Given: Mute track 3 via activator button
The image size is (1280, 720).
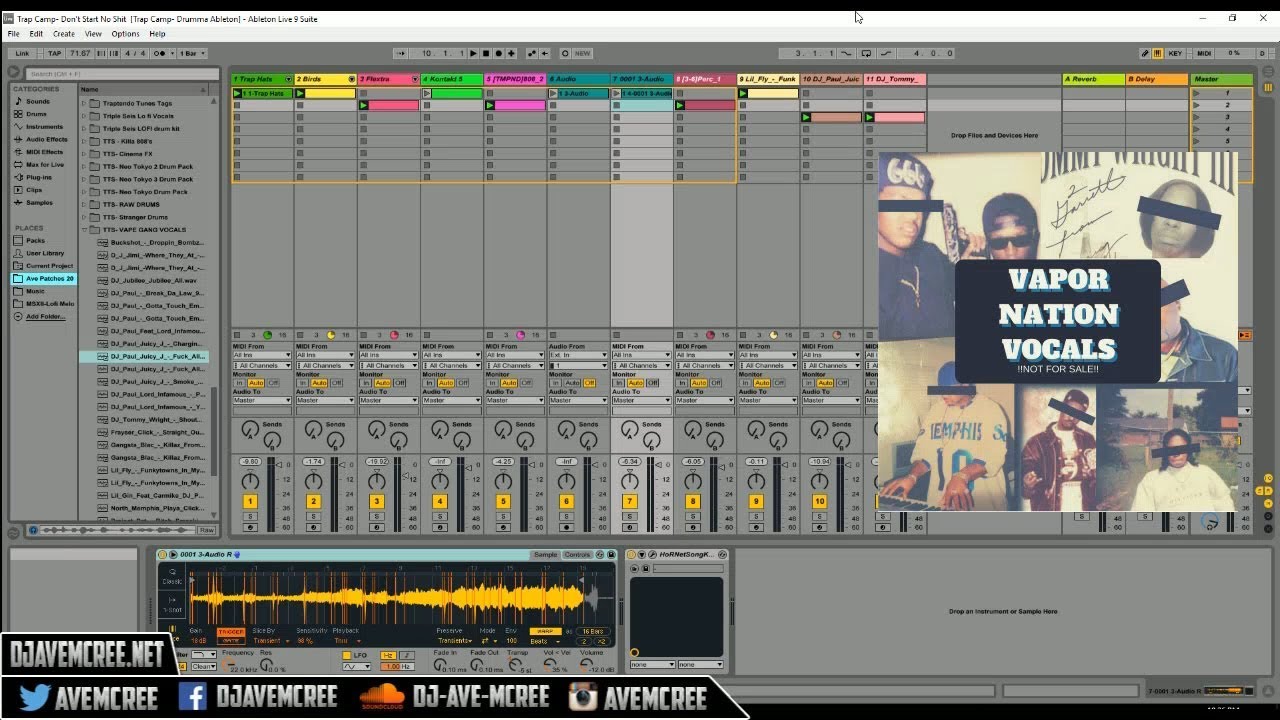Looking at the screenshot, I should tap(377, 501).
